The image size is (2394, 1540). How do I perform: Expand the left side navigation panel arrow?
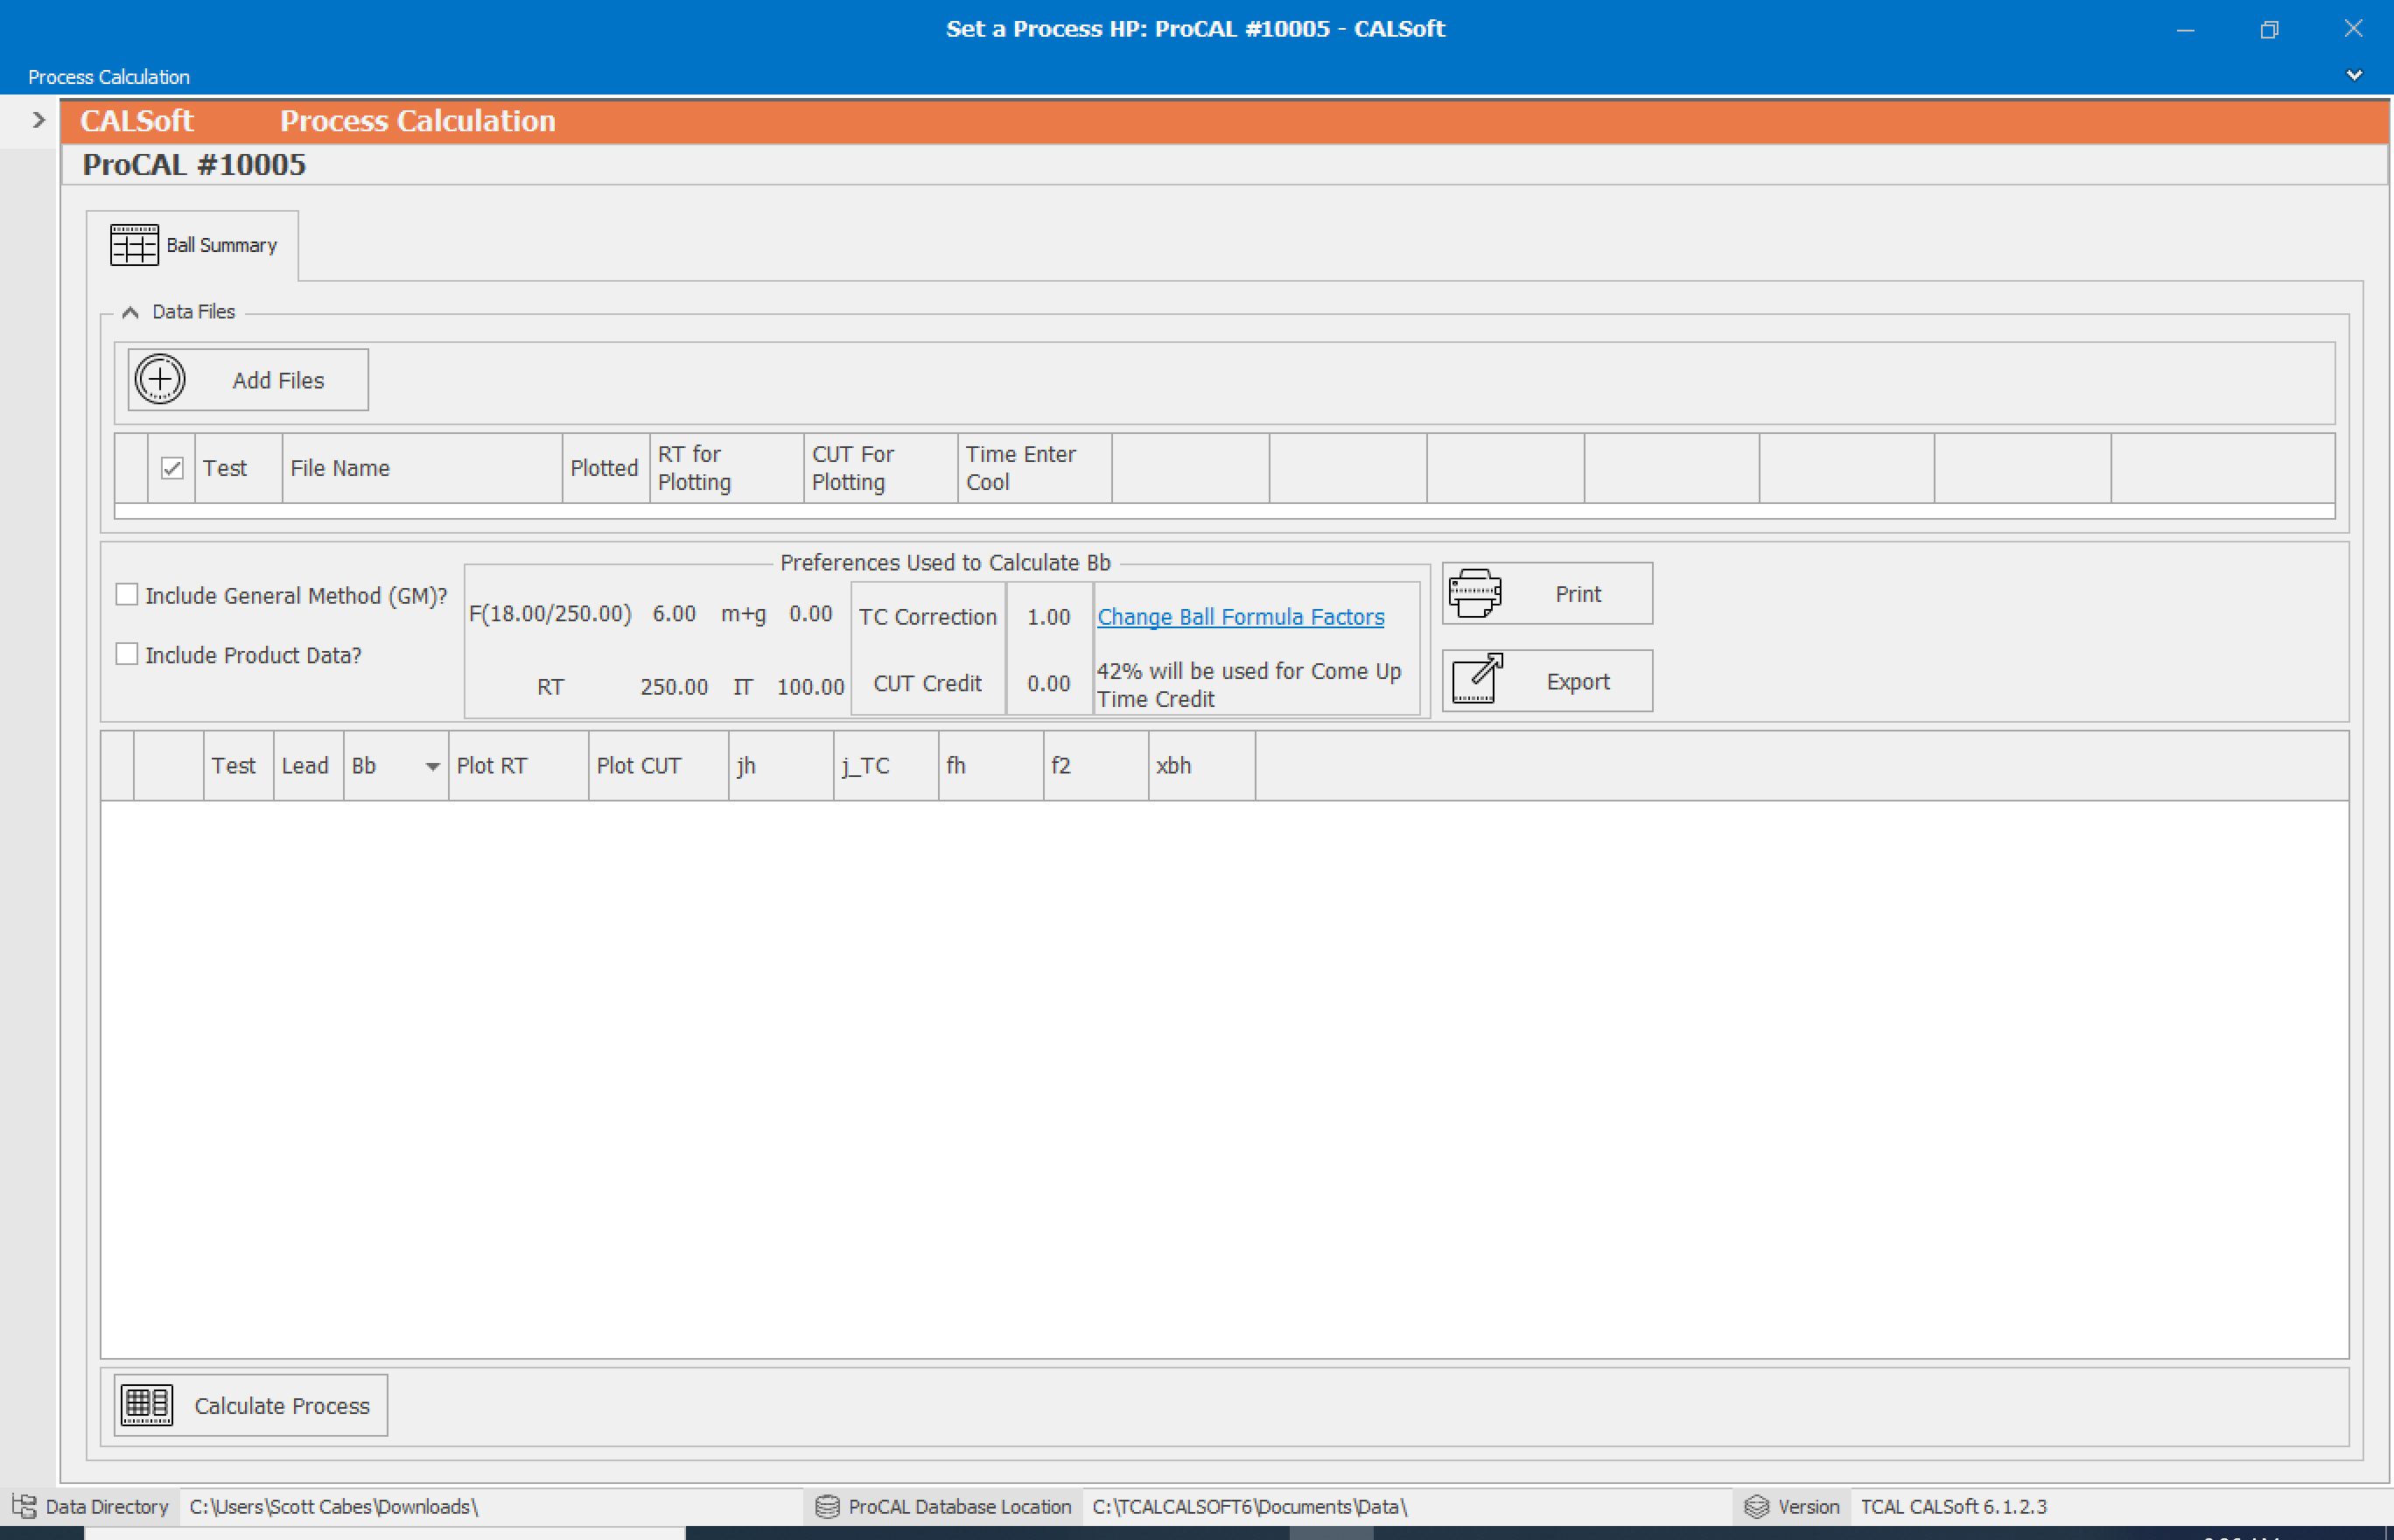(39, 120)
